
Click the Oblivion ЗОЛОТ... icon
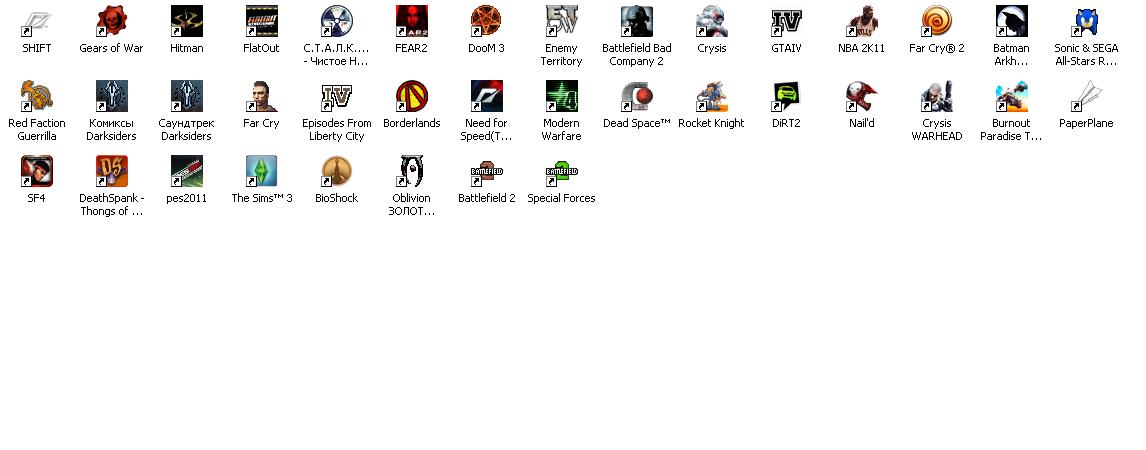[411, 171]
